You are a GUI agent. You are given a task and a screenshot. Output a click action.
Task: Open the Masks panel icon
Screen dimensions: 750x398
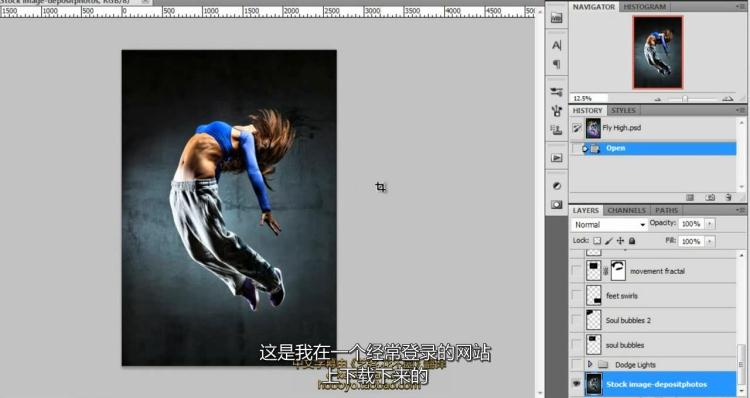[x=557, y=205]
